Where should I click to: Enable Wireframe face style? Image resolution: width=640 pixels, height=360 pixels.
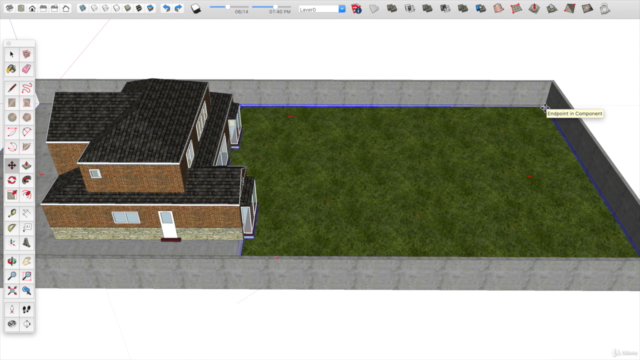(105, 8)
